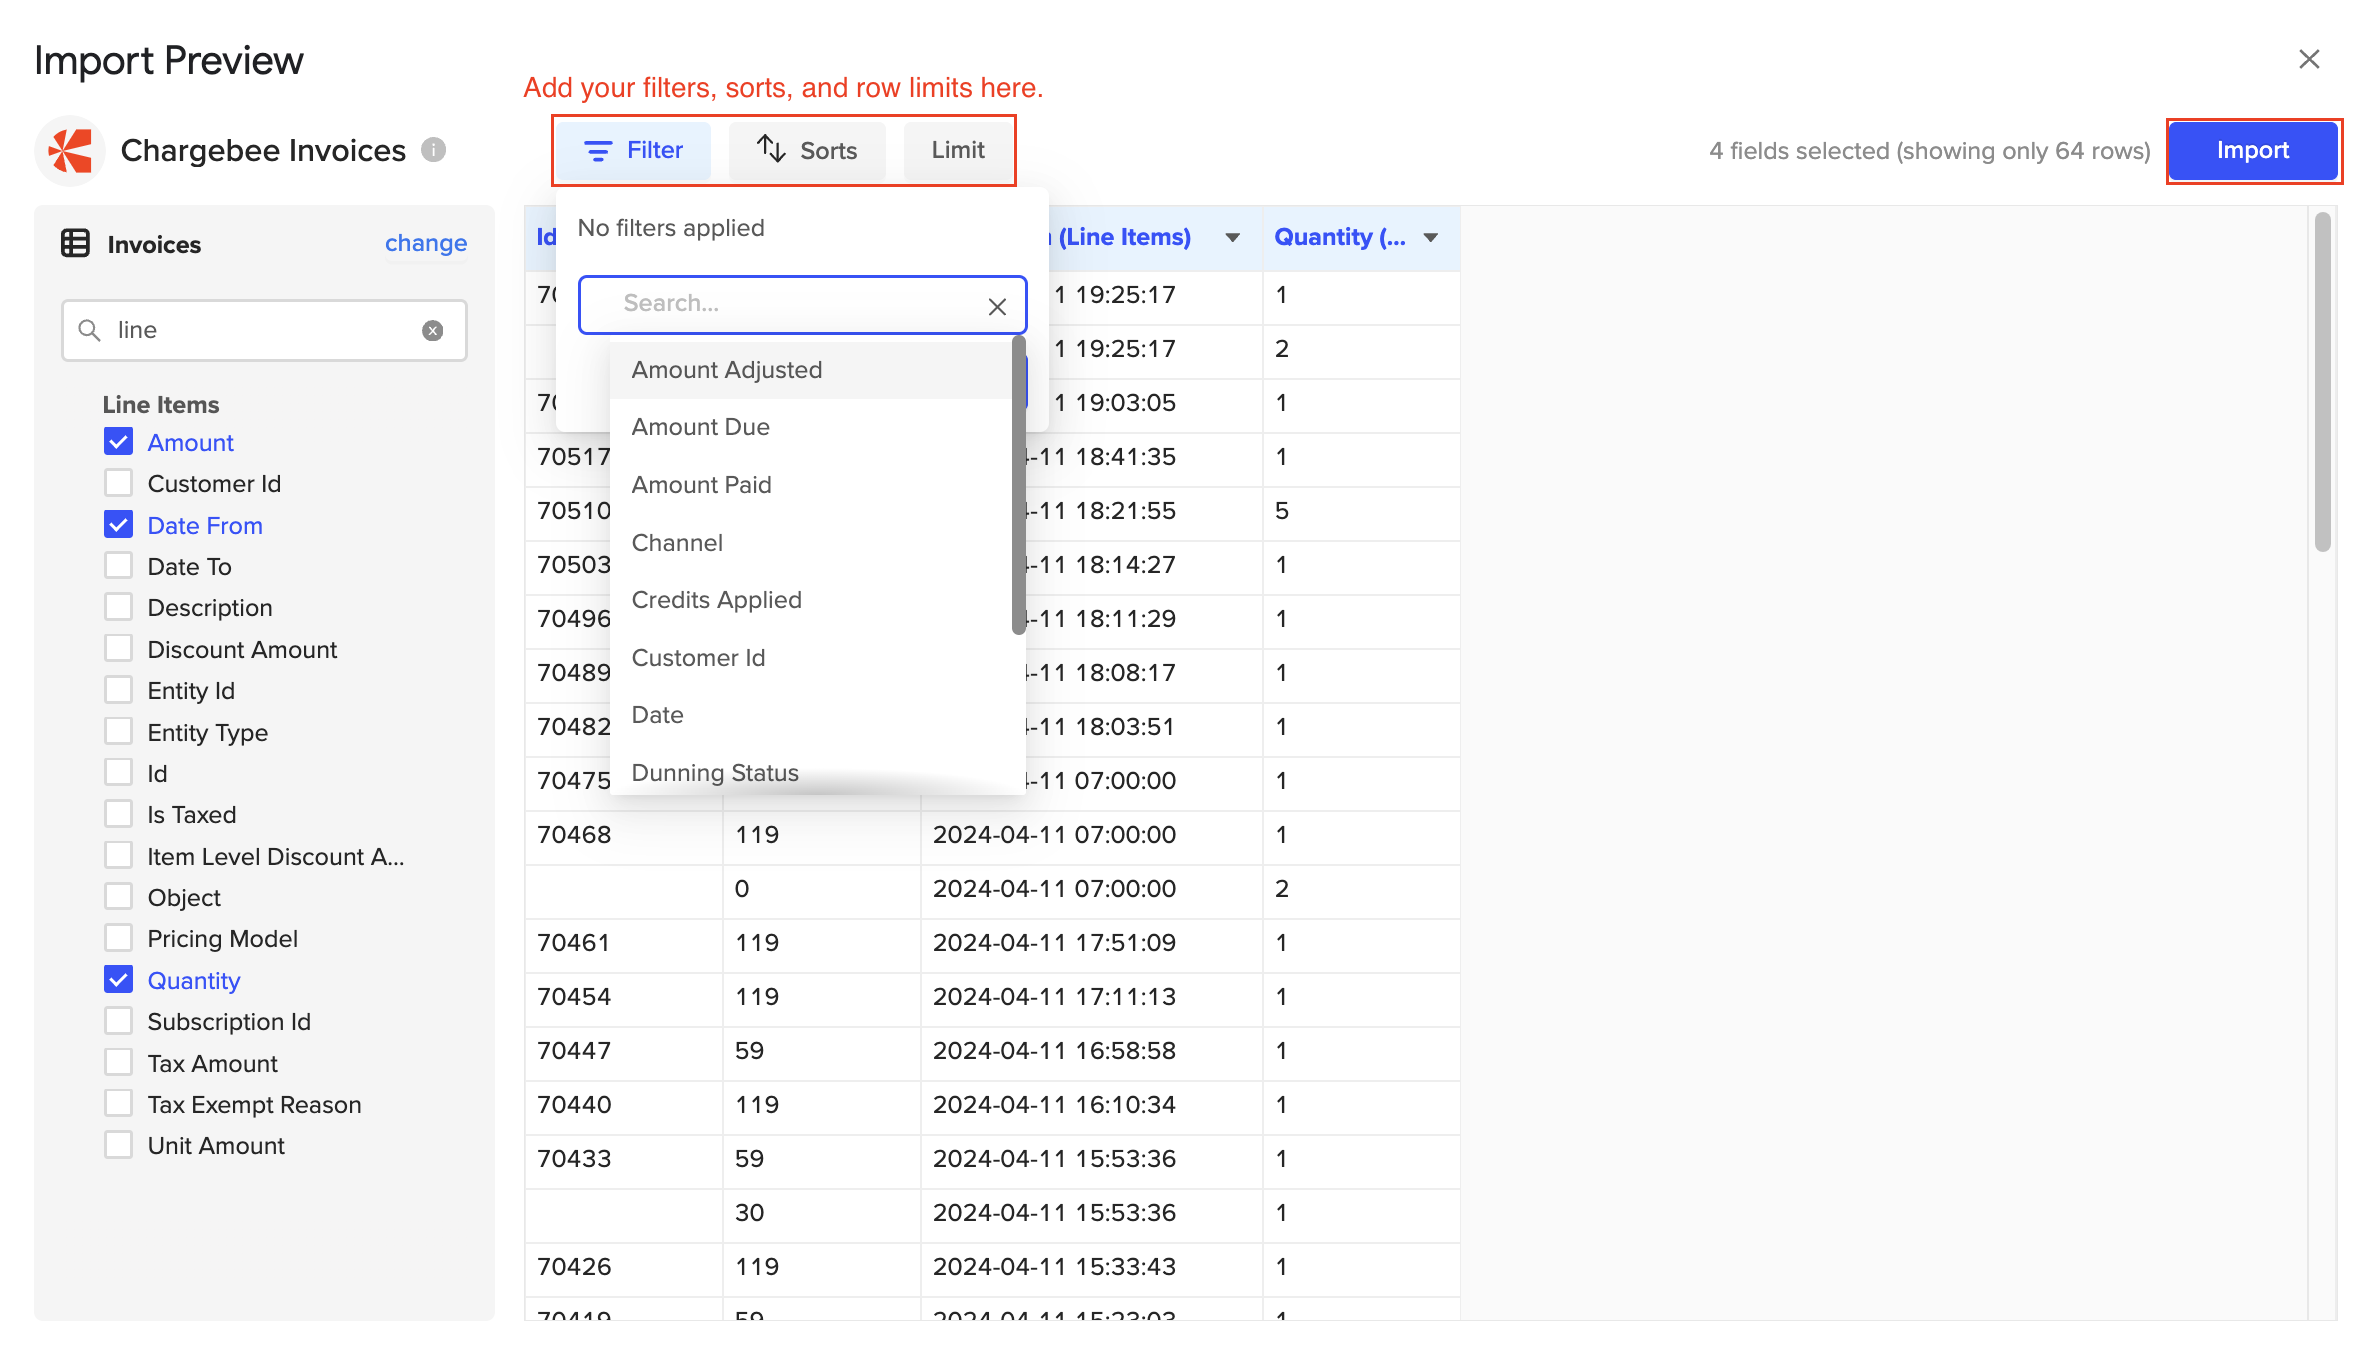Click the Chargebee logo icon
2374x1360 pixels.
pos(70,151)
